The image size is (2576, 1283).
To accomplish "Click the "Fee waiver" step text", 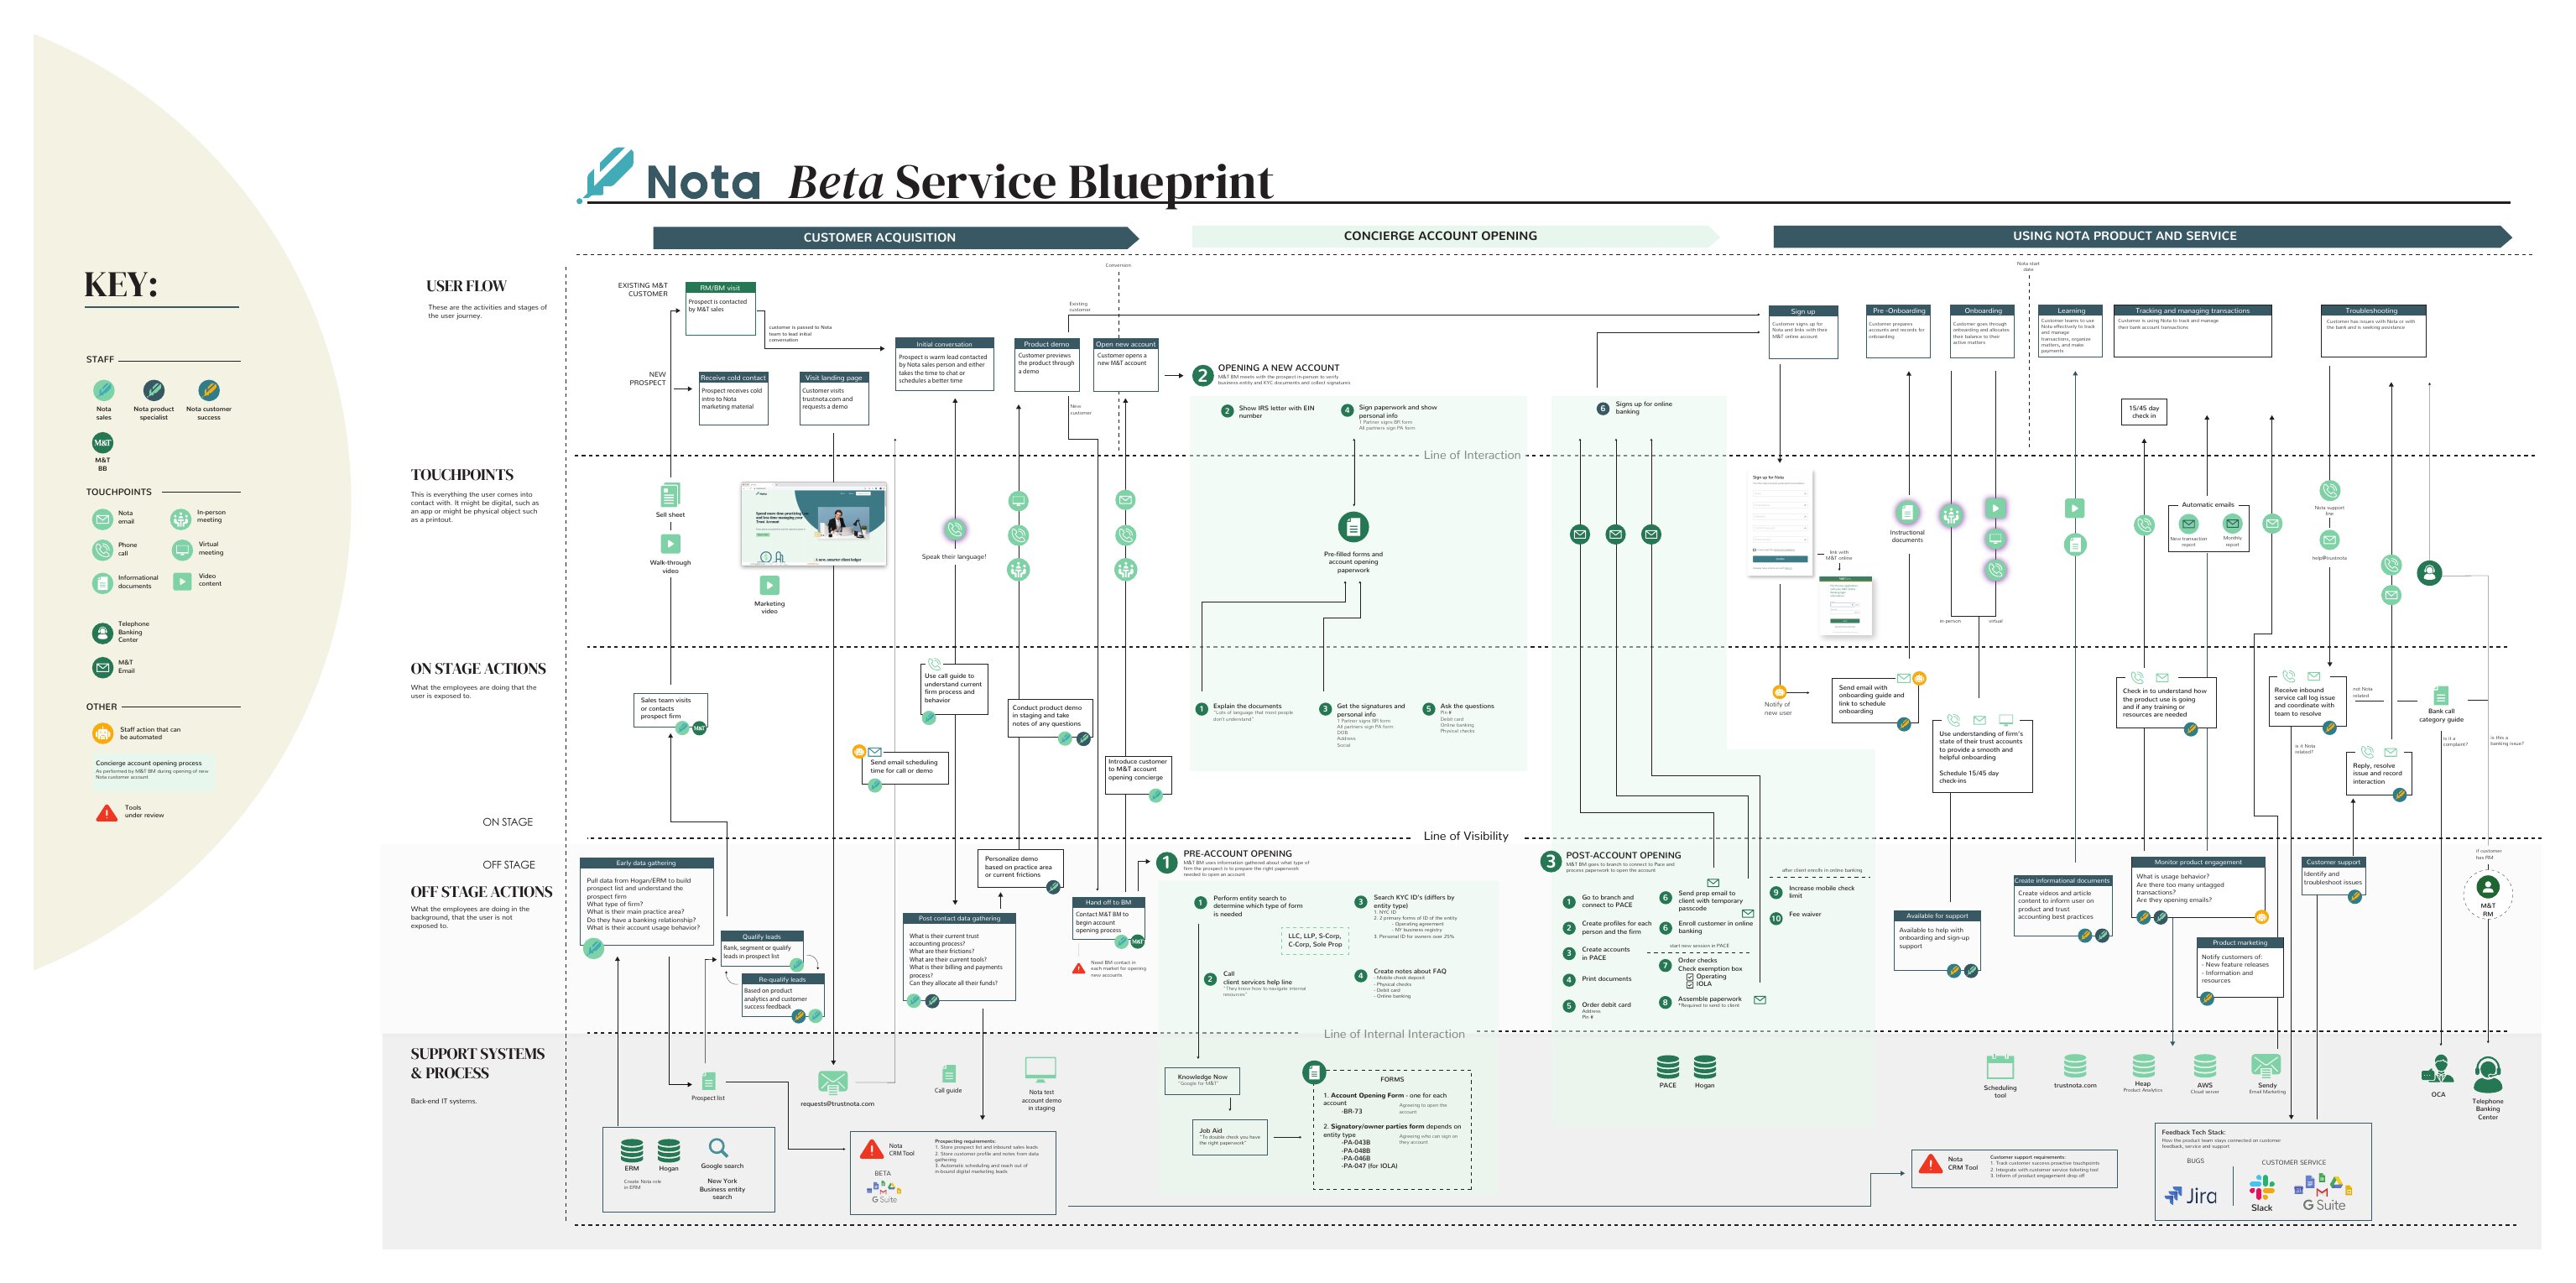I will point(1804,914).
